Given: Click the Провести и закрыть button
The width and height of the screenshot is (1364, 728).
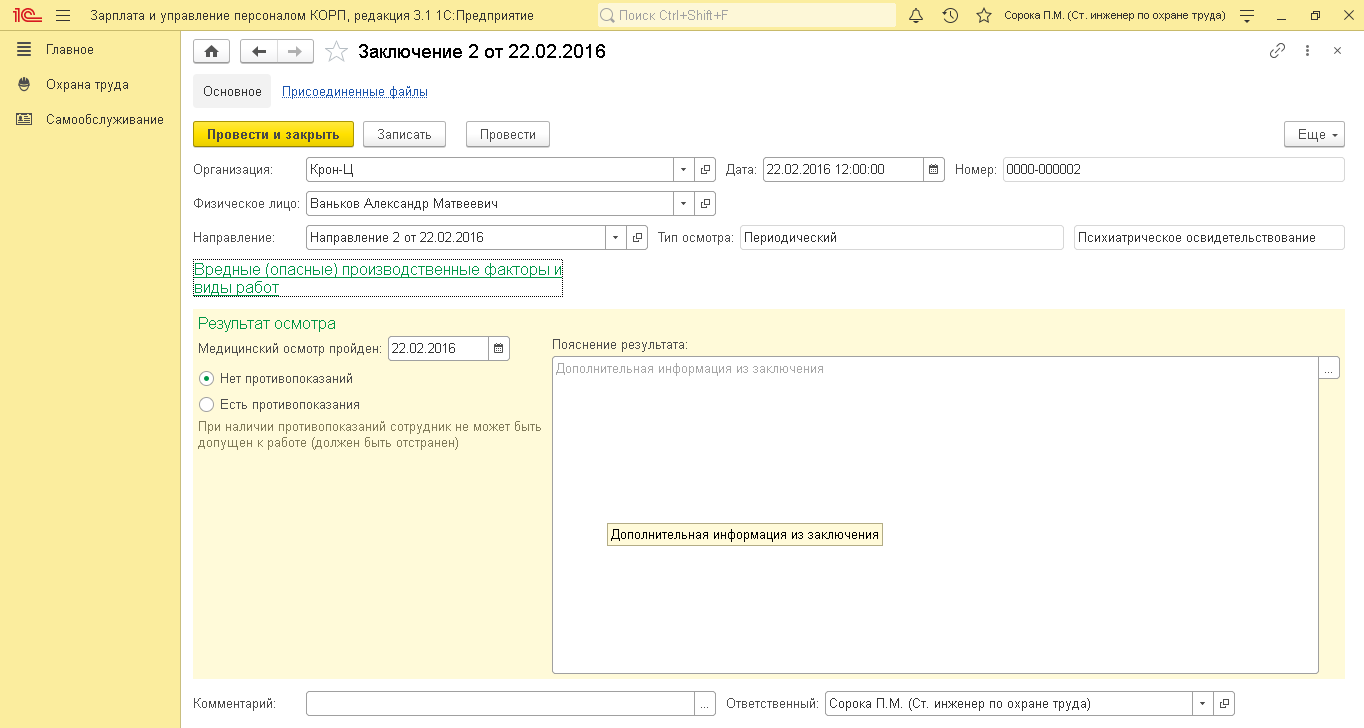Looking at the screenshot, I should [x=273, y=135].
